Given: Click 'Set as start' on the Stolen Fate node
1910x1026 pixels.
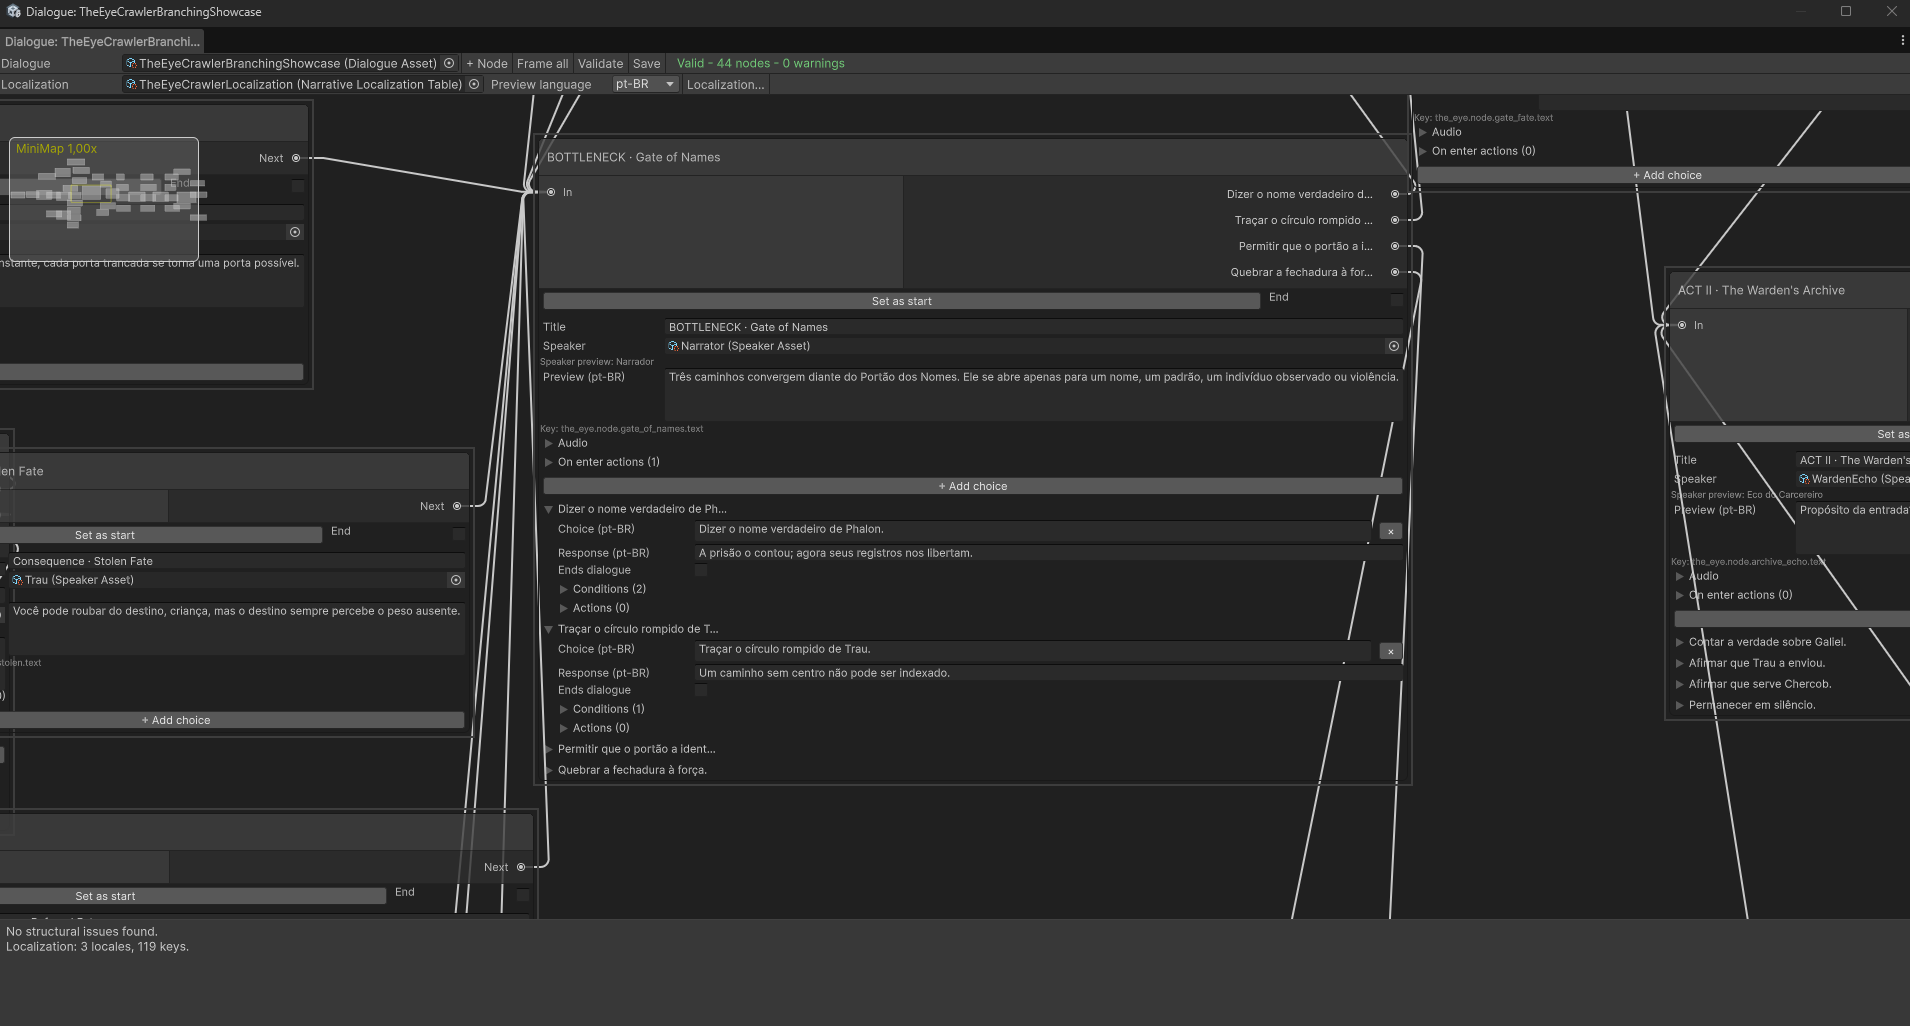Looking at the screenshot, I should (x=160, y=535).
